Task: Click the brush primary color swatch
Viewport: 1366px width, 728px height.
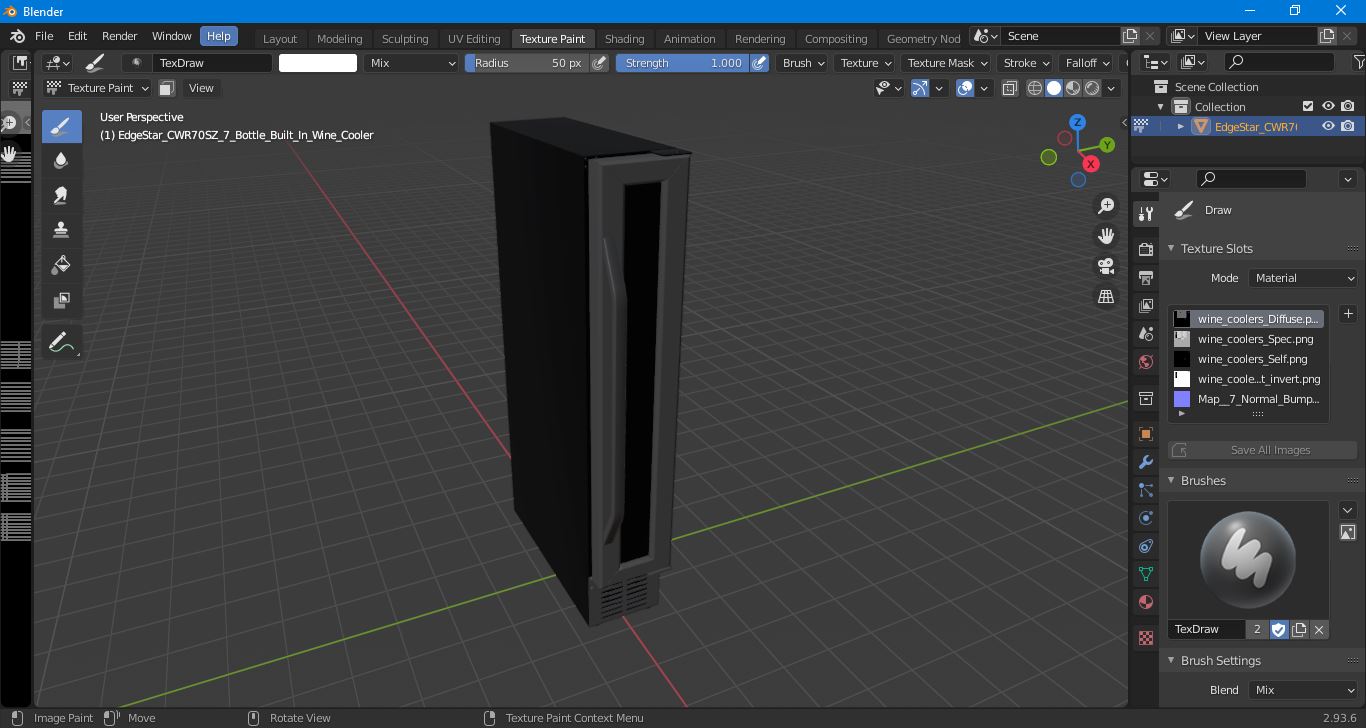Action: [318, 63]
